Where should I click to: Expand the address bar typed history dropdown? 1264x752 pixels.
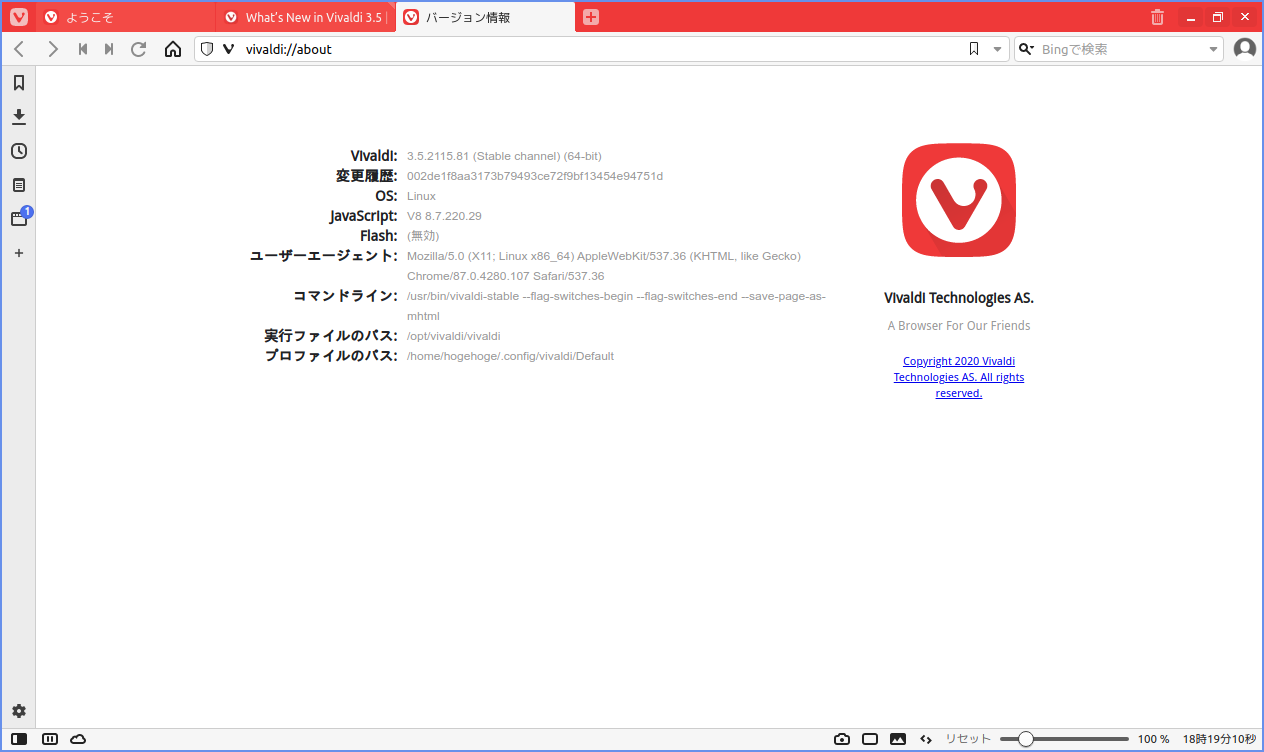click(x=997, y=49)
